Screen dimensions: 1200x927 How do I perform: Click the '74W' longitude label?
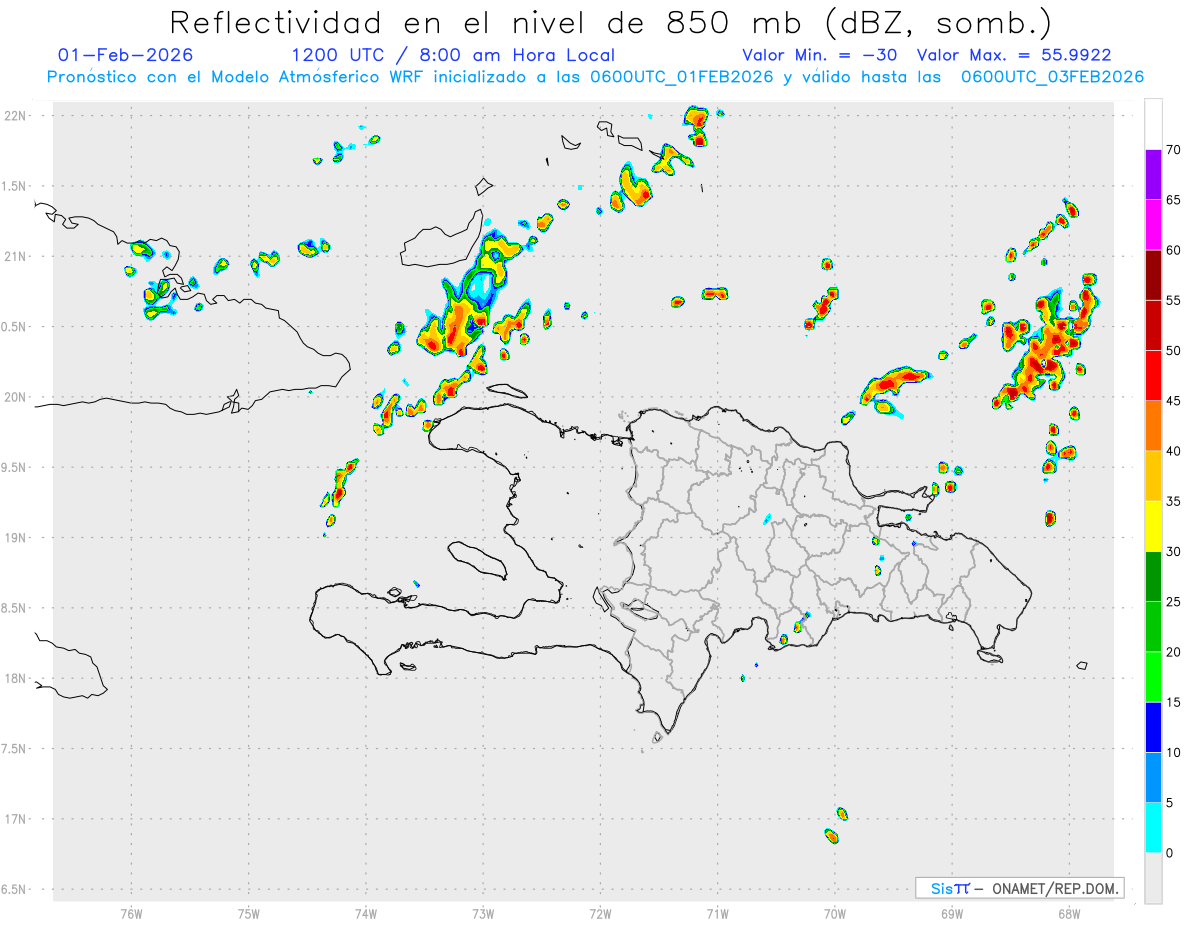[366, 913]
